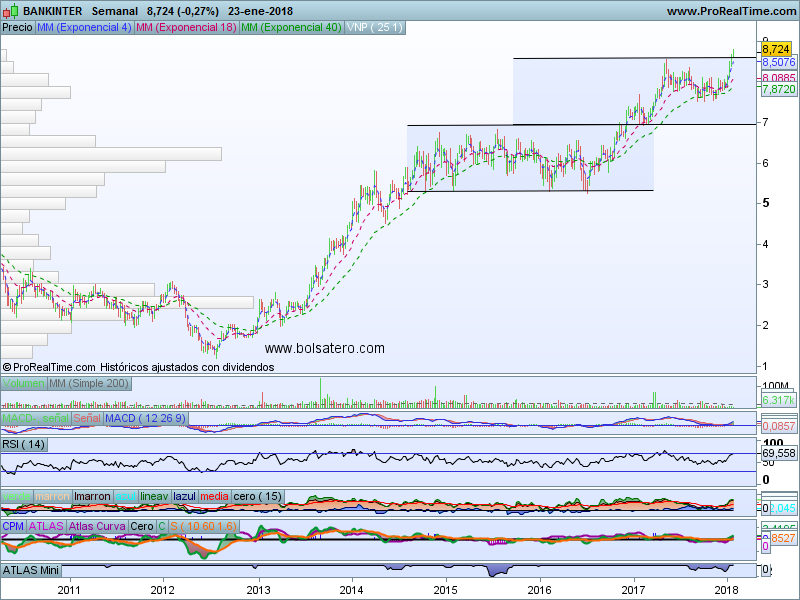Click the red media label

click(x=214, y=497)
